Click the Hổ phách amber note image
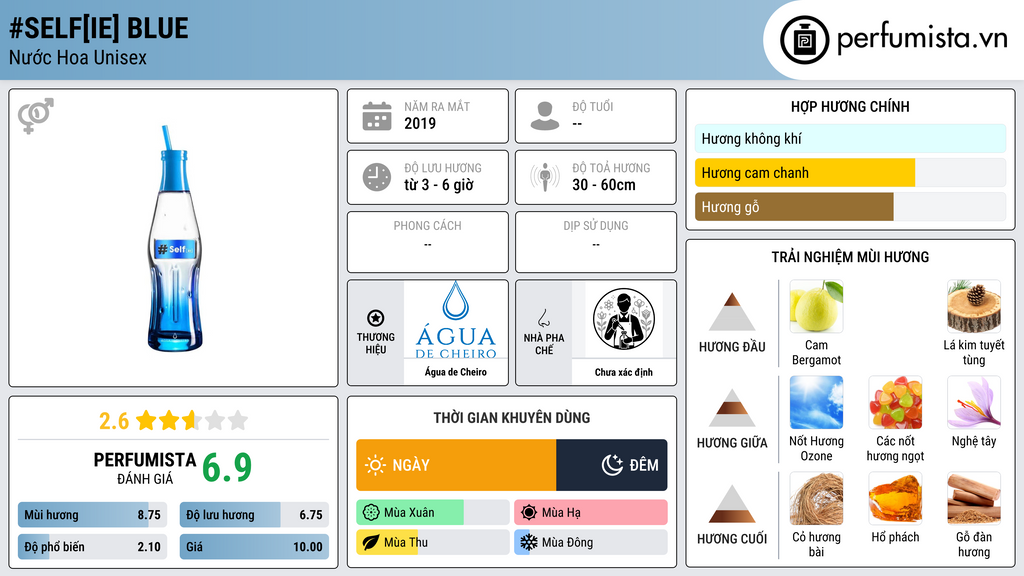Screen dimensions: 1024x576 point(895,498)
